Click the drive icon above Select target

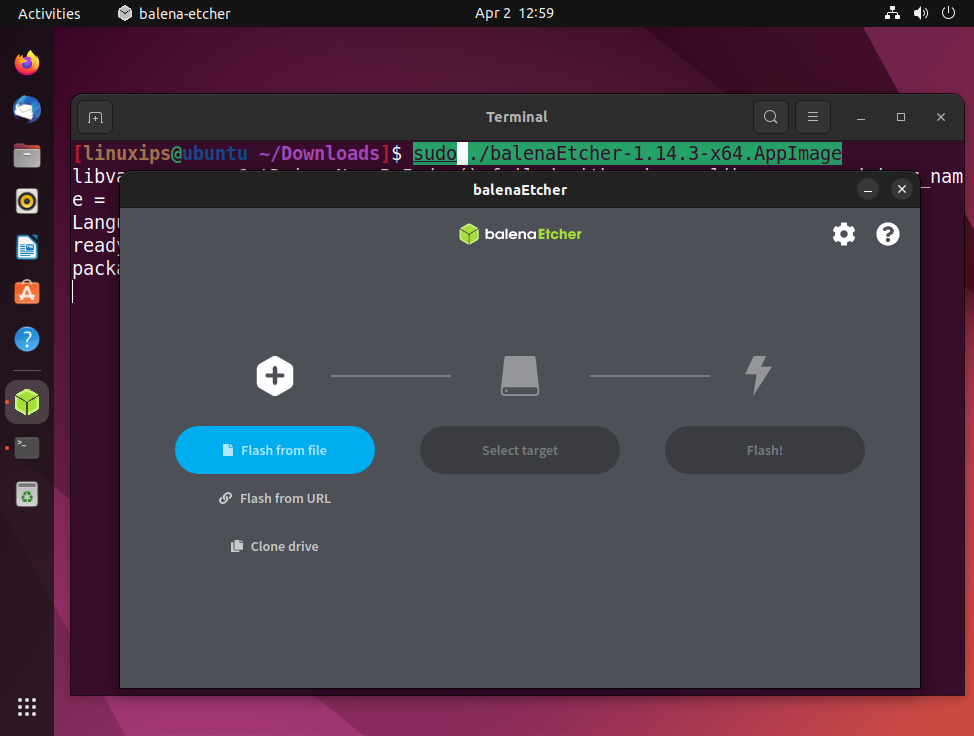coord(520,376)
